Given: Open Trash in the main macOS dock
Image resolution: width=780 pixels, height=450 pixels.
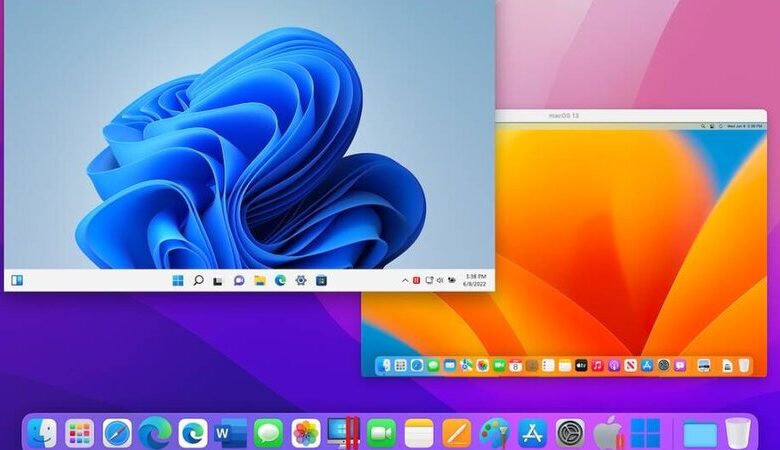Looking at the screenshot, I should pos(738,434).
